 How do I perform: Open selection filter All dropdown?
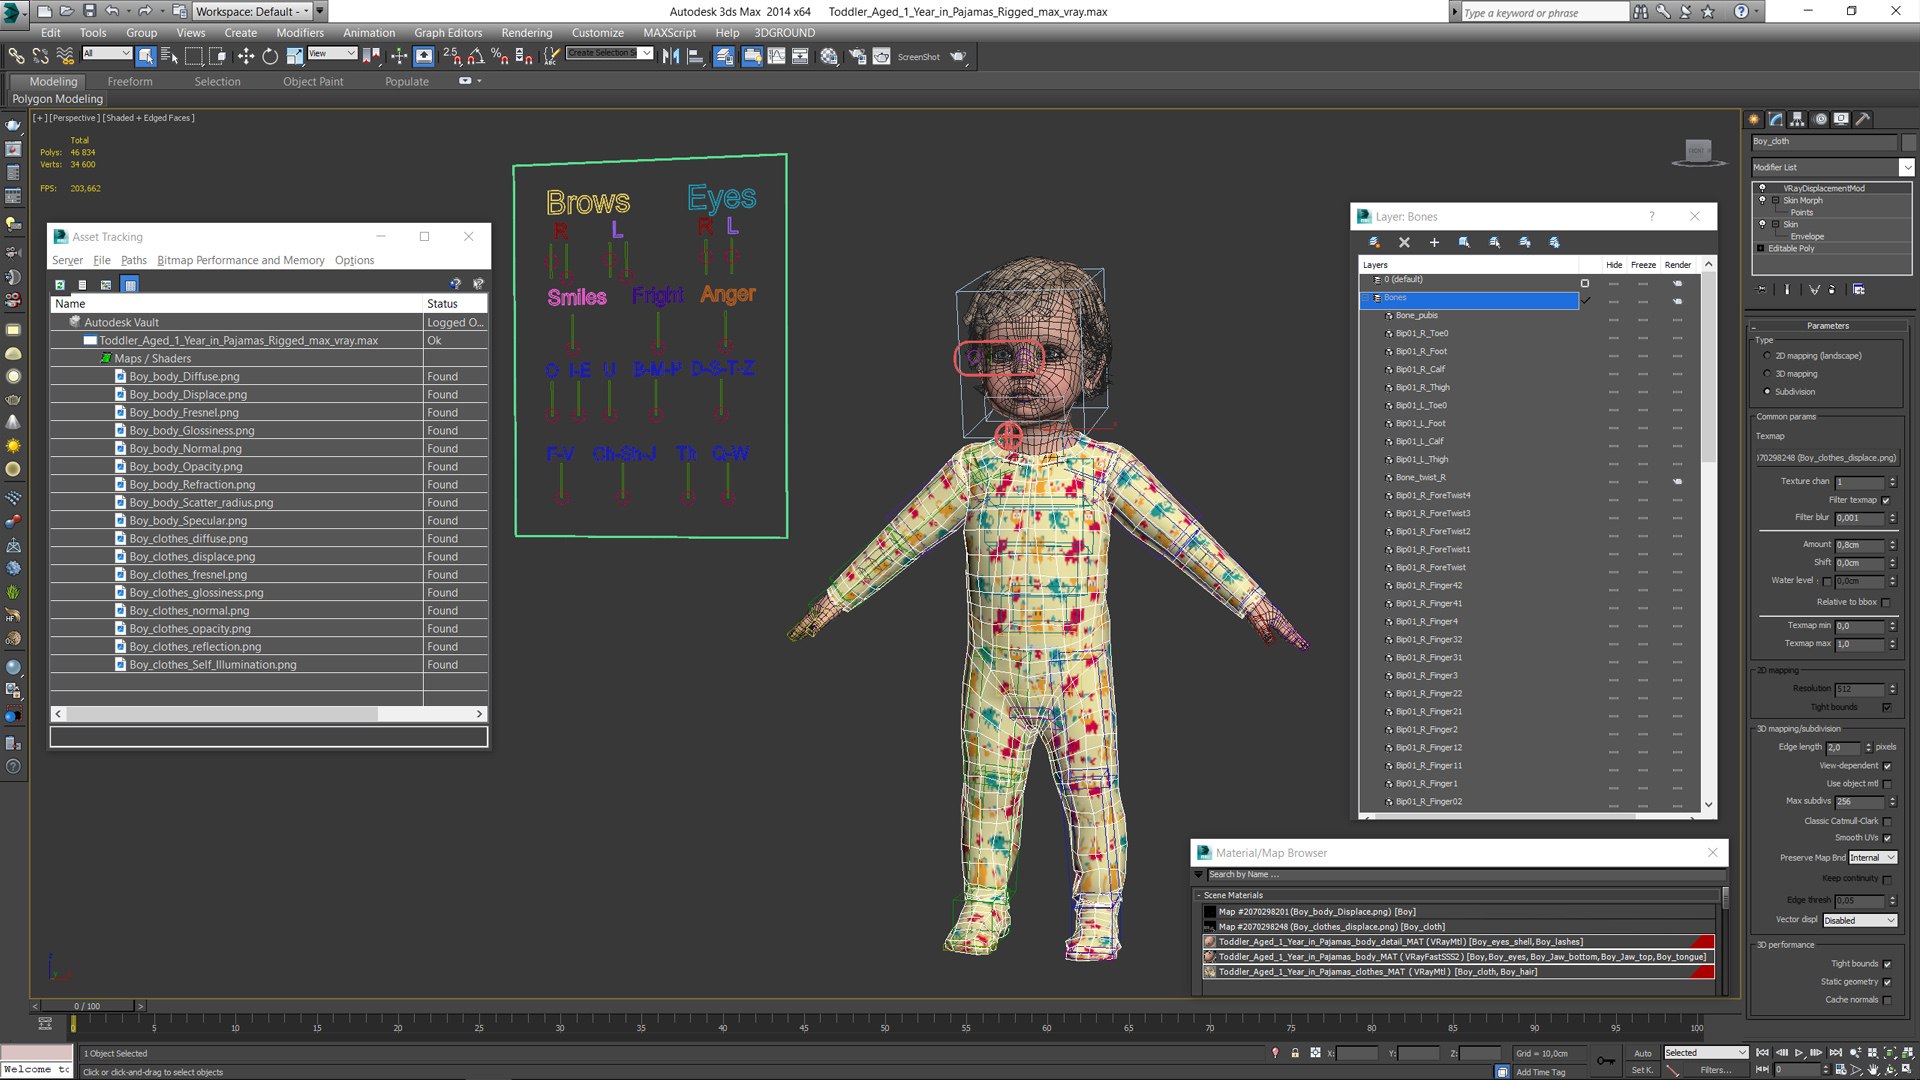pyautogui.click(x=107, y=53)
